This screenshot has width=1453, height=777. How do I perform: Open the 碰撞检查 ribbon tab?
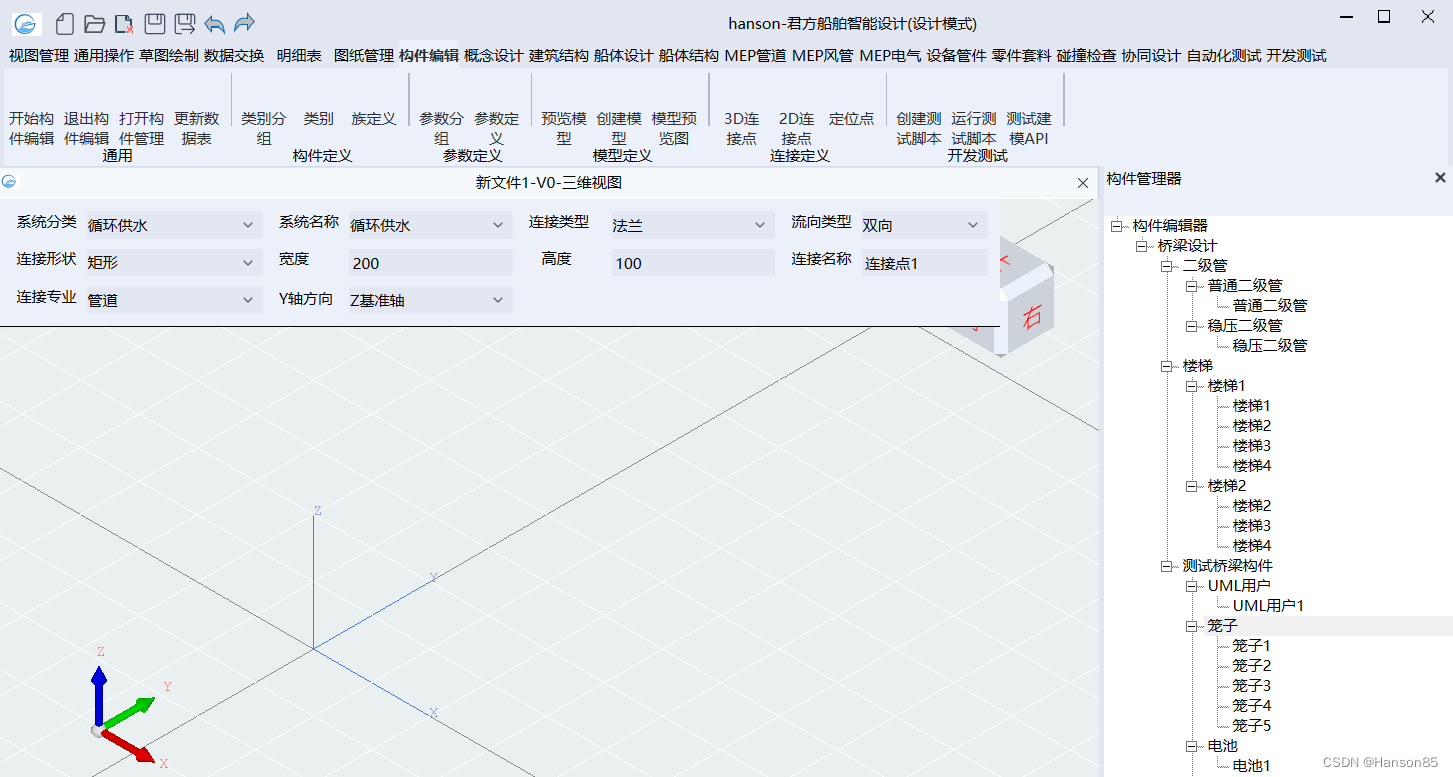1086,56
